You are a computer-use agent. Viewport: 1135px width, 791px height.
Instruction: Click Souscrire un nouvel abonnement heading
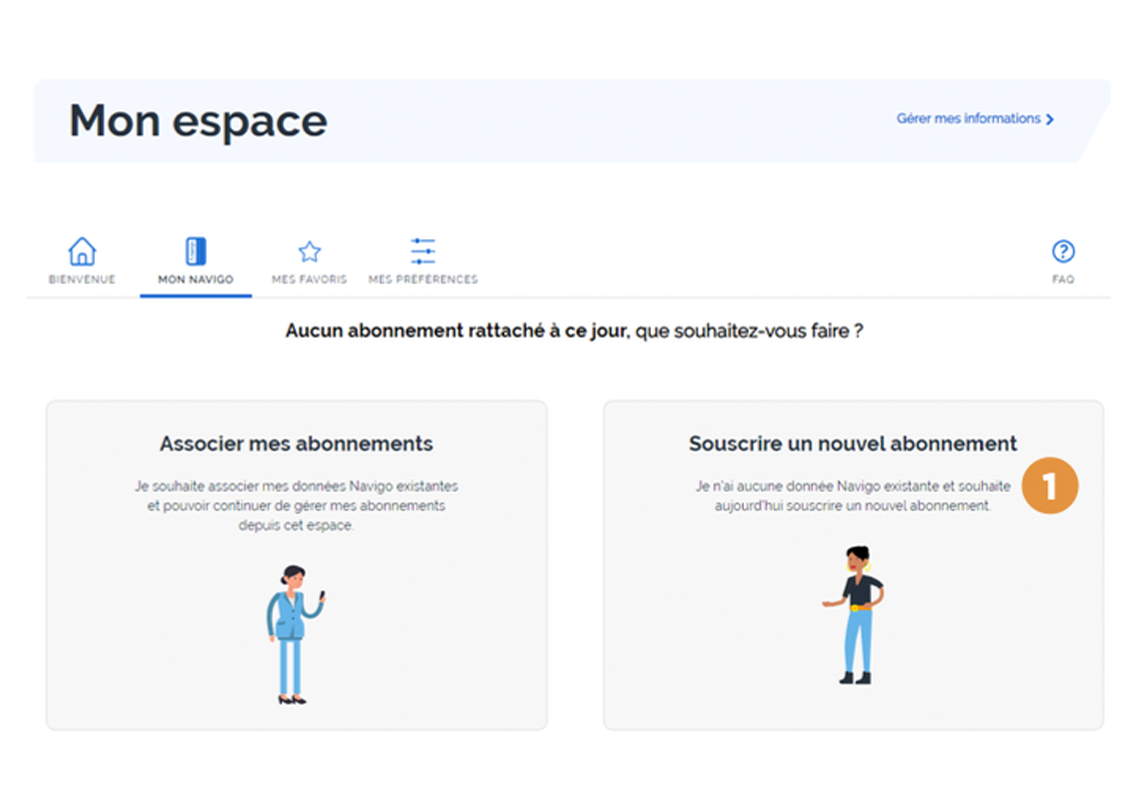853,444
